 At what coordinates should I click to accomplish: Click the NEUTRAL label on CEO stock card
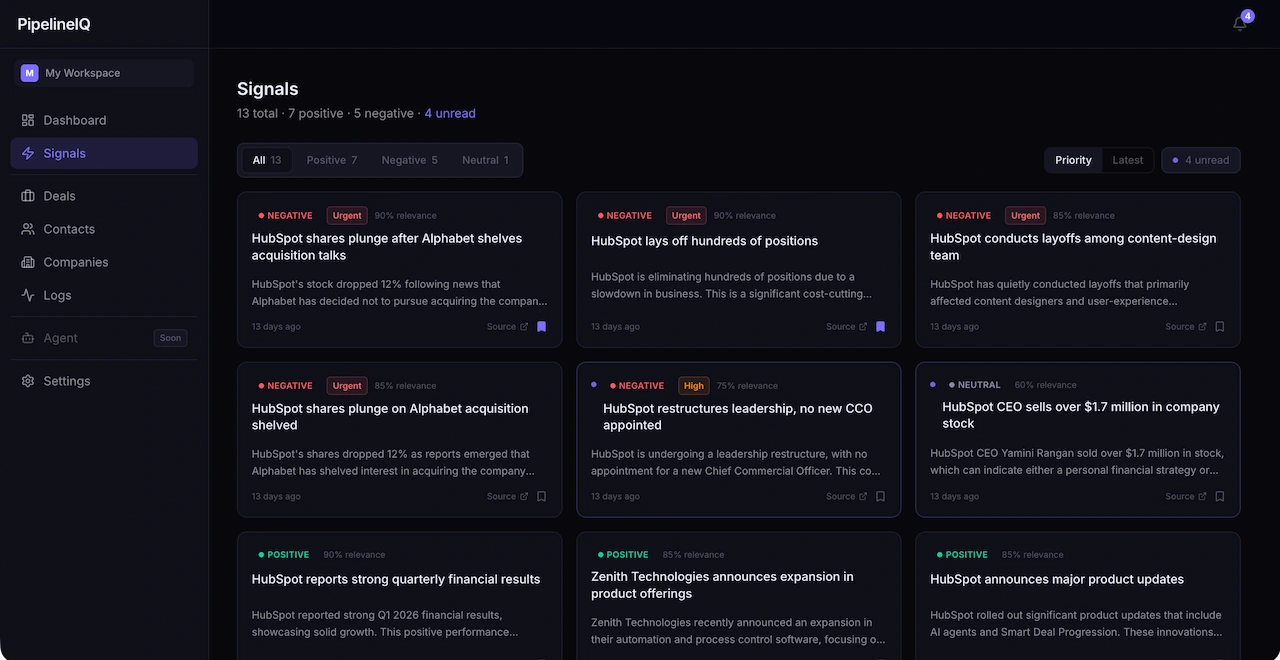pos(975,385)
